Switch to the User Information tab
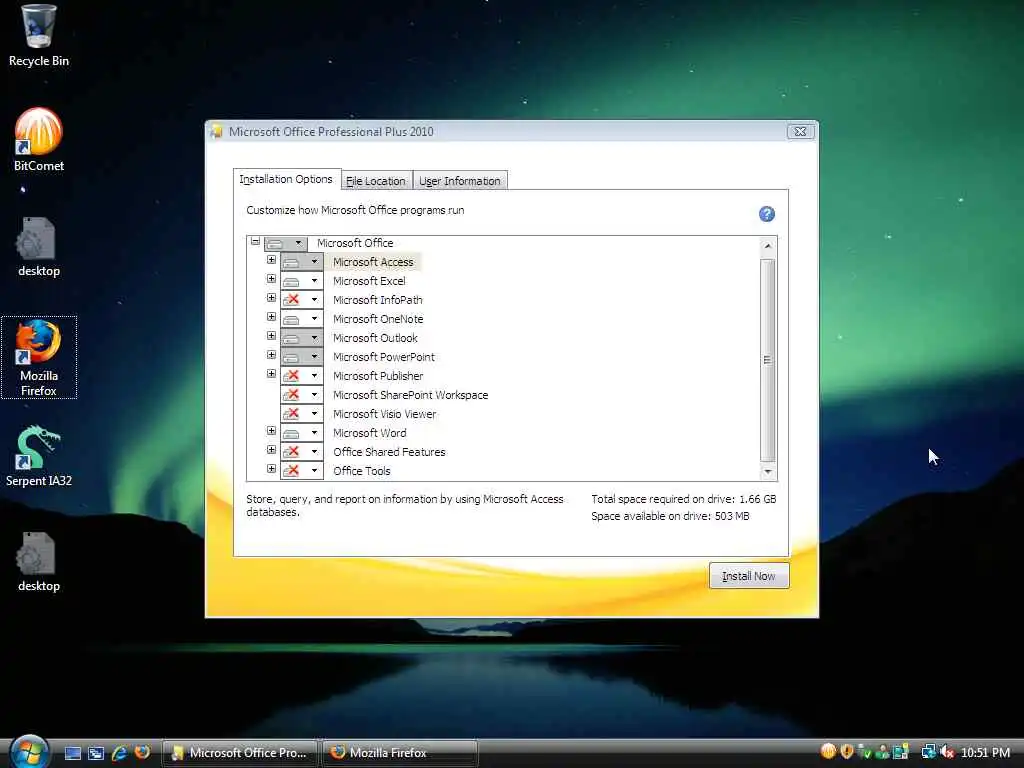This screenshot has height=768, width=1024. [460, 181]
